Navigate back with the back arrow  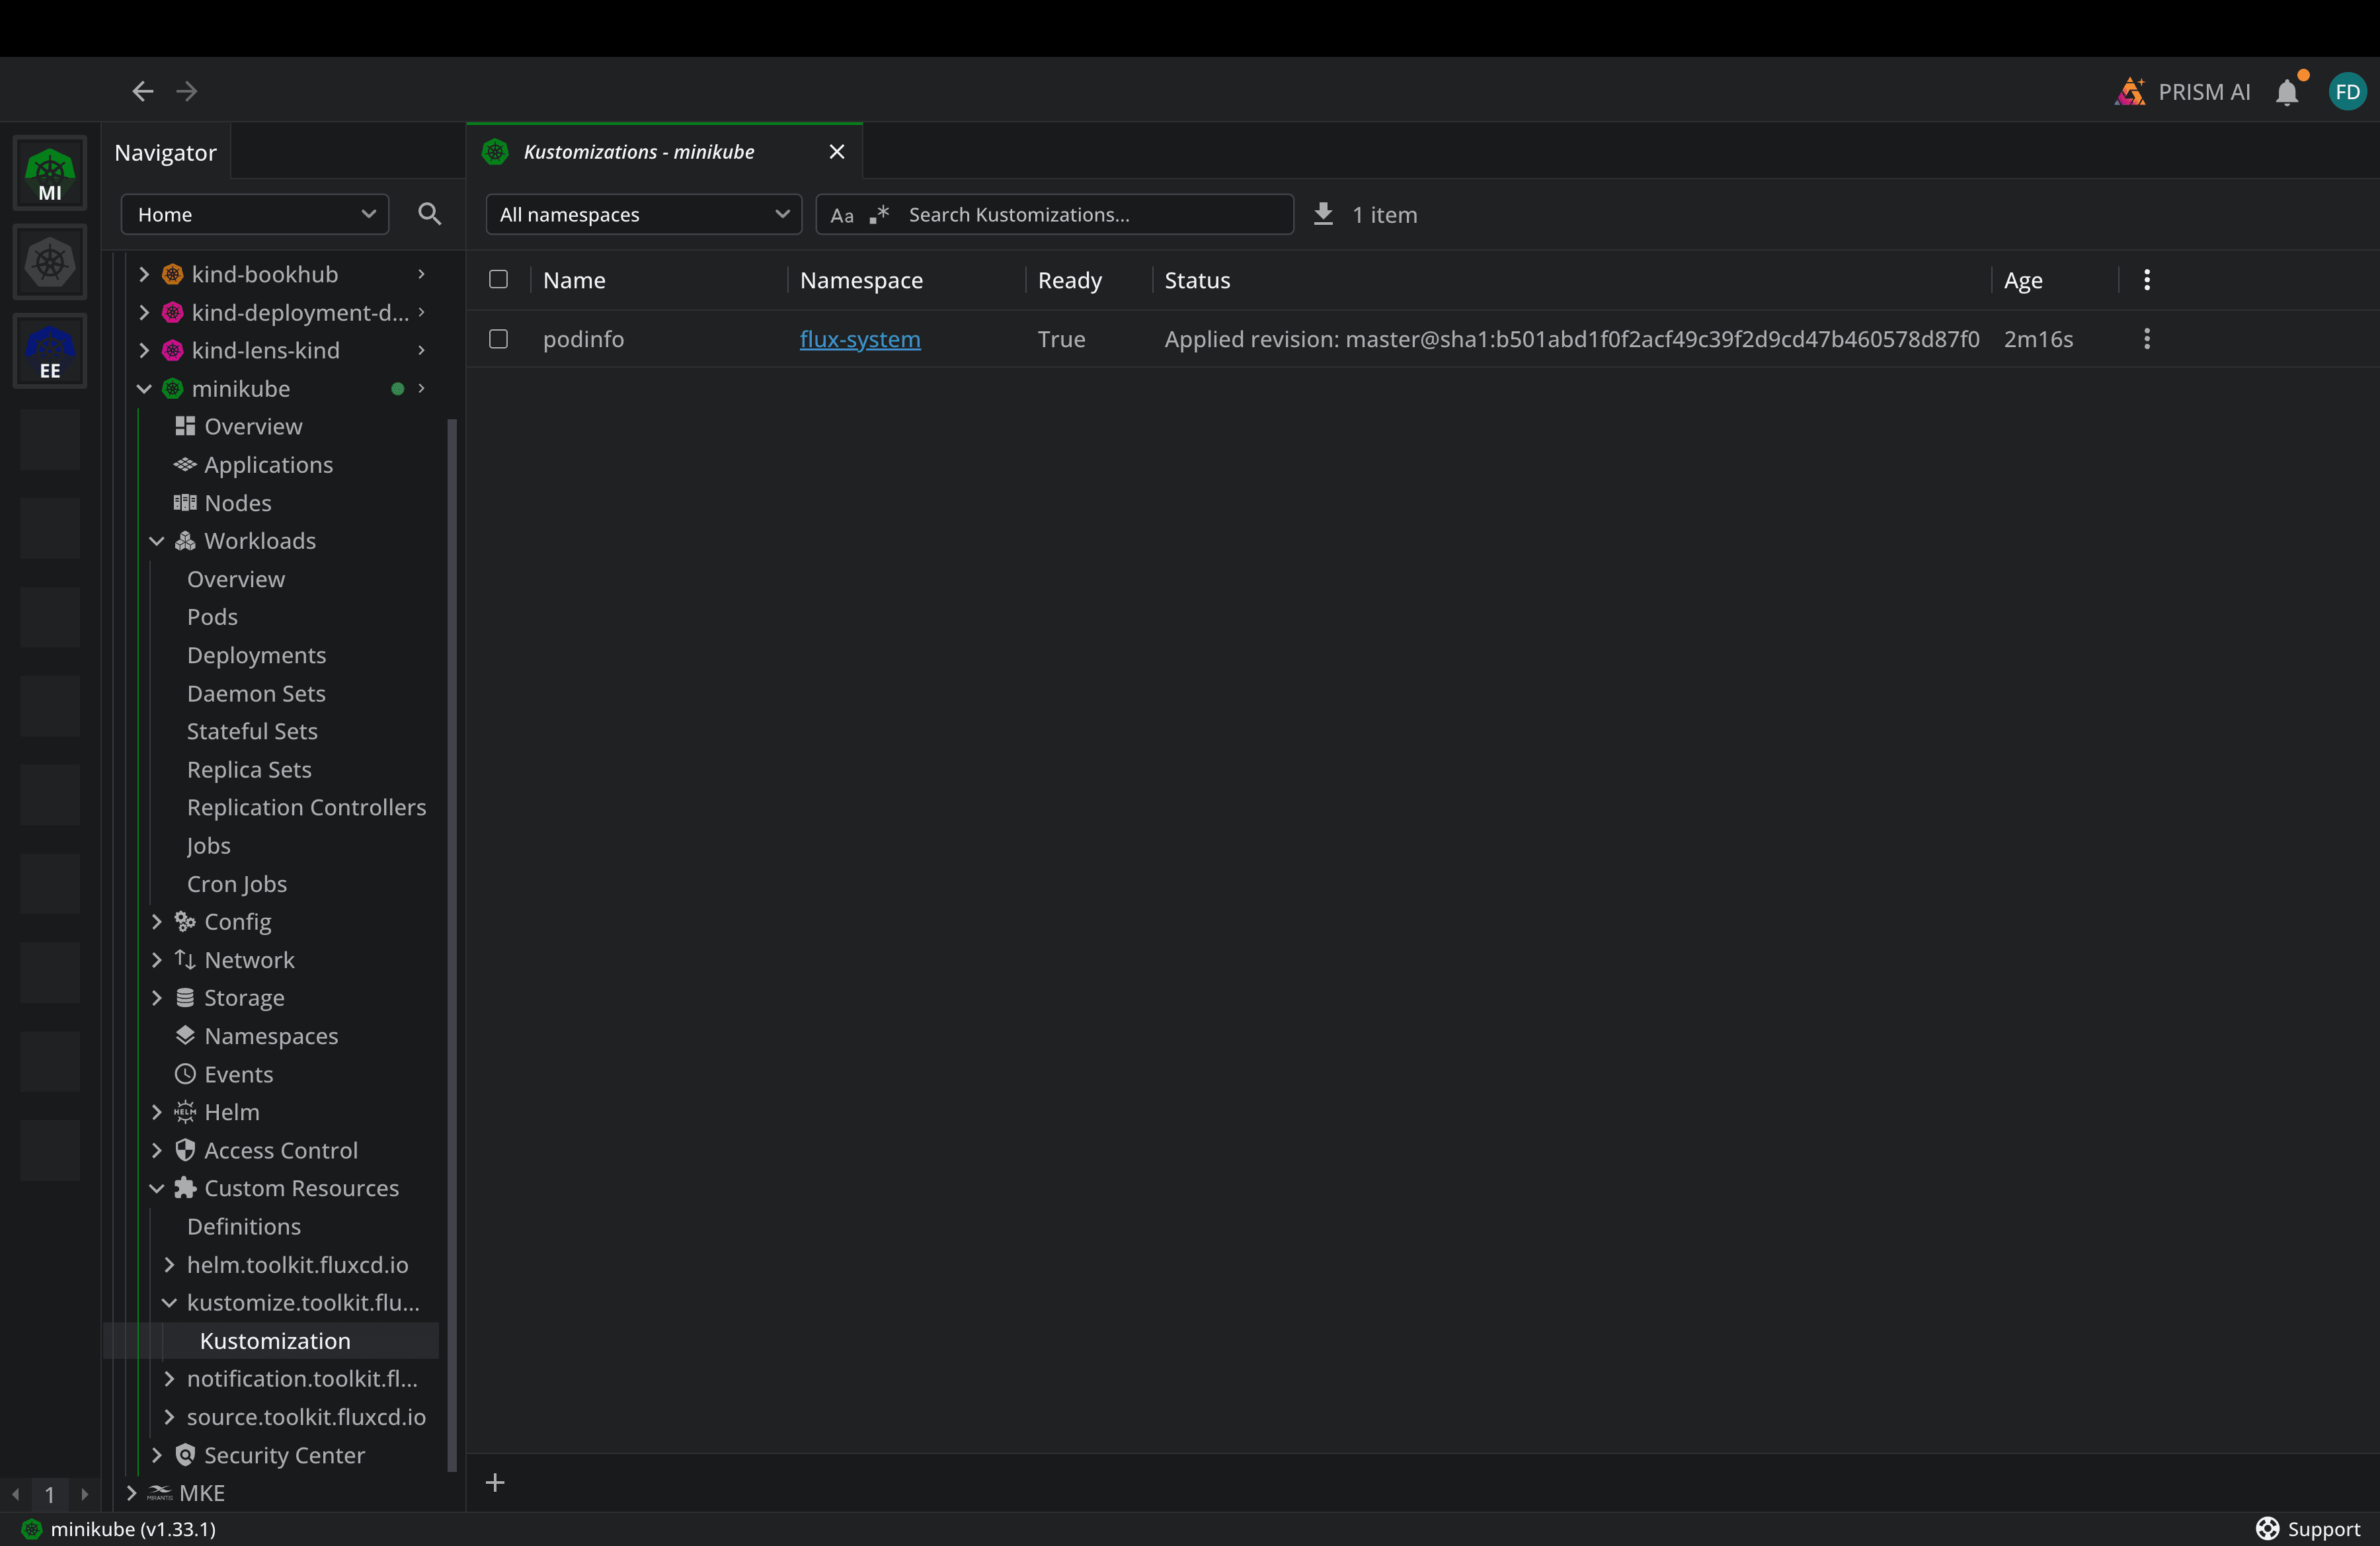pos(142,90)
